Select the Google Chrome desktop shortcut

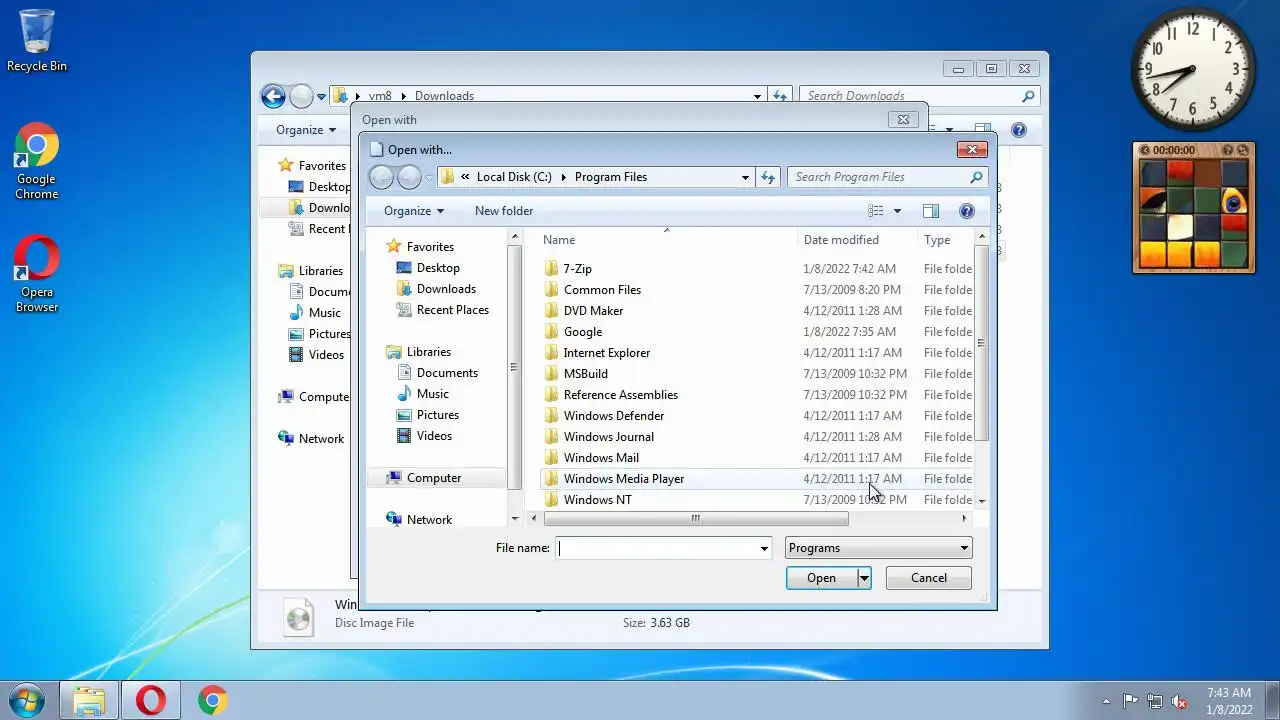tap(37, 162)
